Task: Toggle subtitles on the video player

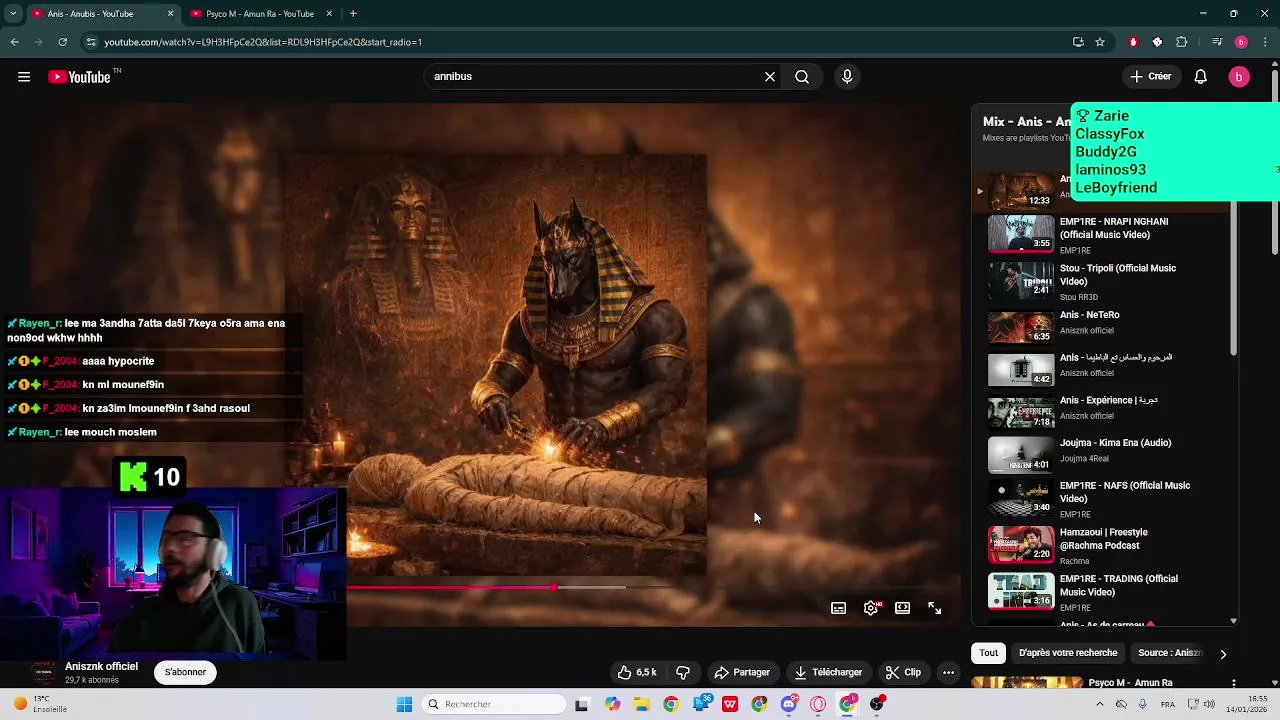Action: coord(839,608)
